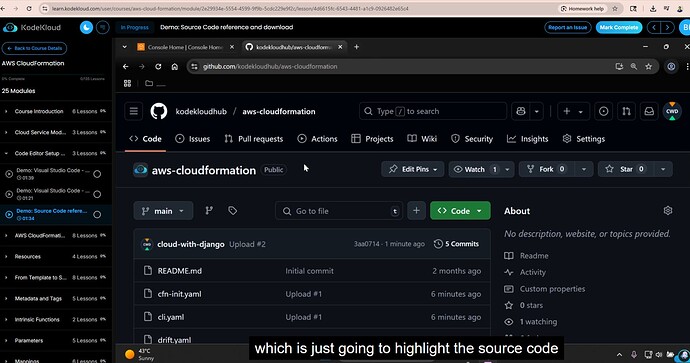Click taskbar weather widget
690x363 pixels.
[x=139, y=354]
